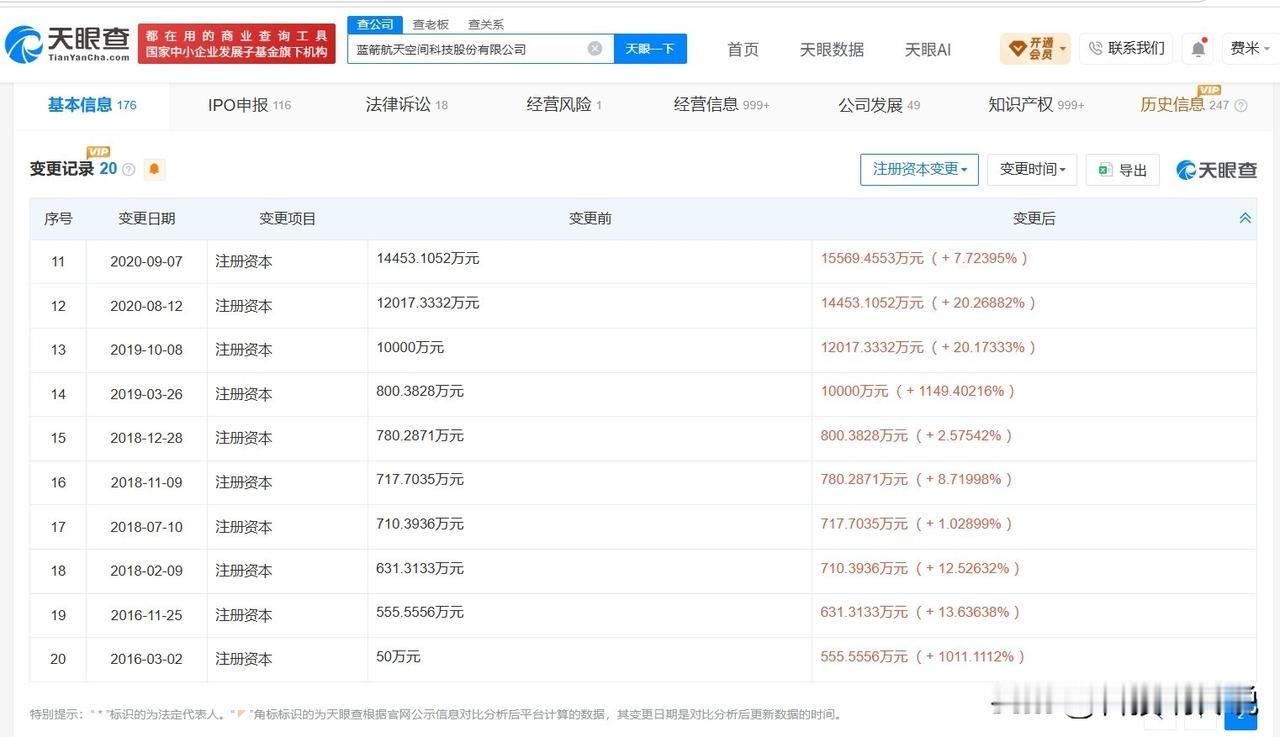Click the date 2018-11-09

tap(147, 482)
